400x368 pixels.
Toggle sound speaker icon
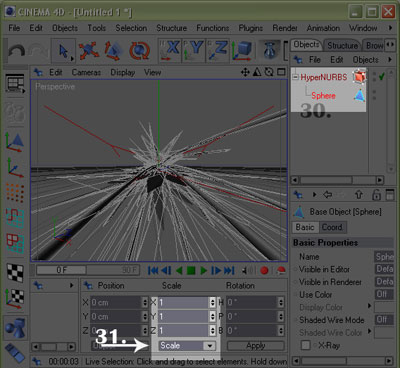[248, 270]
